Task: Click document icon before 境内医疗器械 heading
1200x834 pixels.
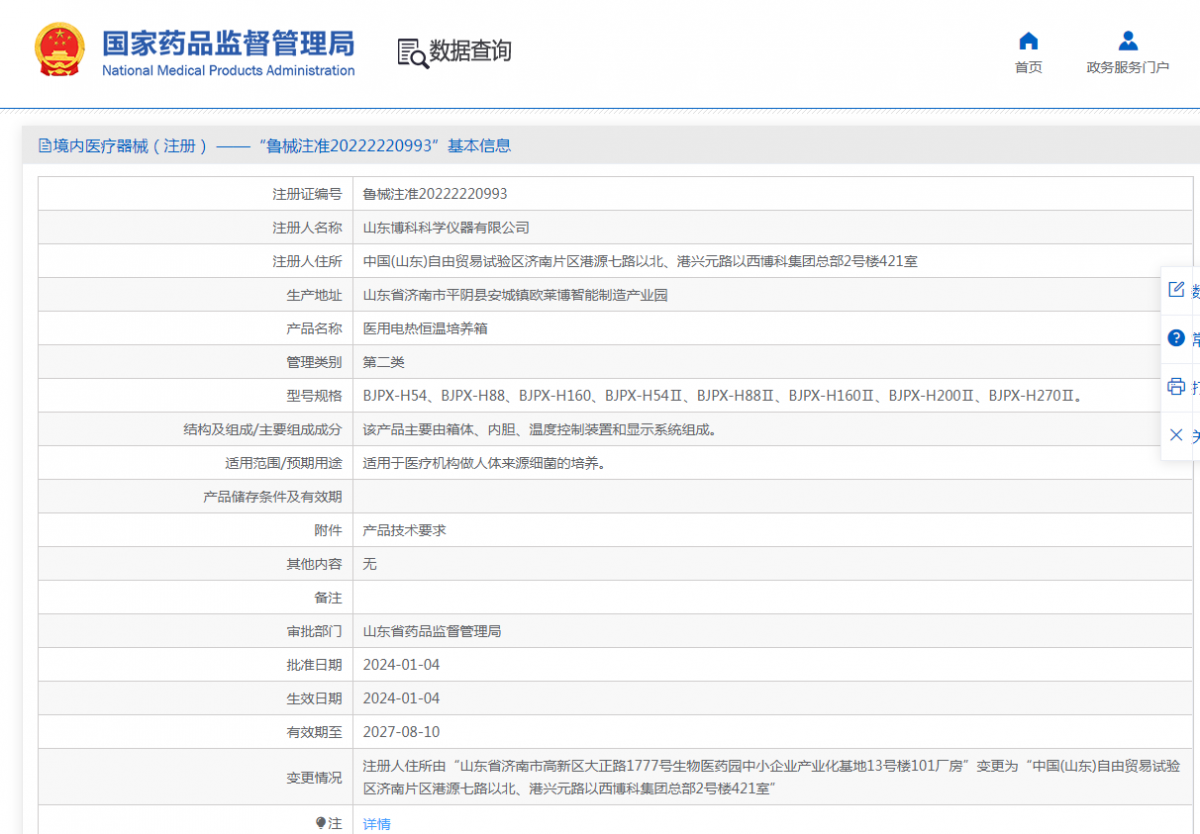Action: tap(44, 145)
